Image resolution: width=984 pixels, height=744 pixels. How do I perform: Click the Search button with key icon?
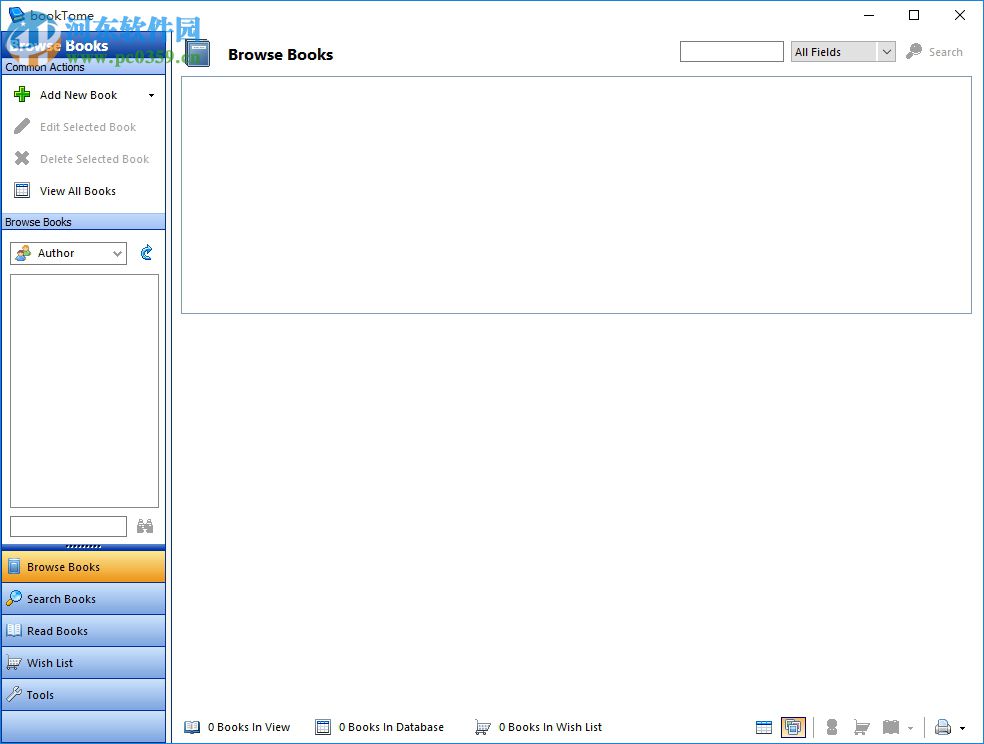click(x=934, y=52)
